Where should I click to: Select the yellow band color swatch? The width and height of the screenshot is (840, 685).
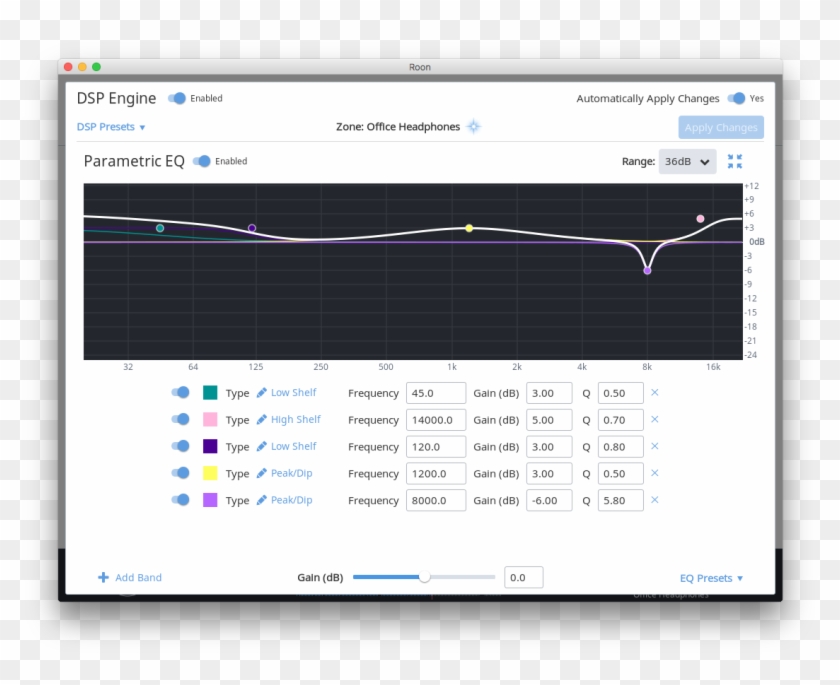point(210,473)
